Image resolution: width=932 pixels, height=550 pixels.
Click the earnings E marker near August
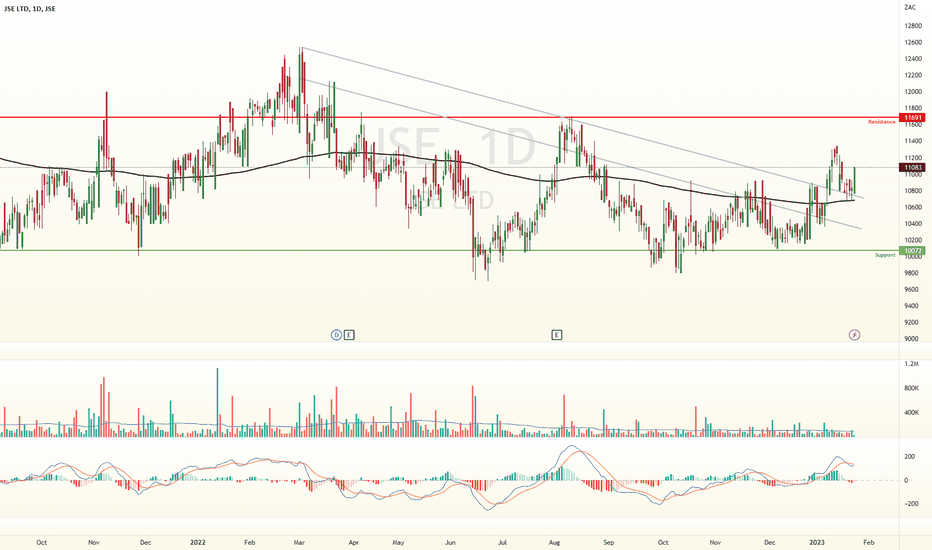556,335
